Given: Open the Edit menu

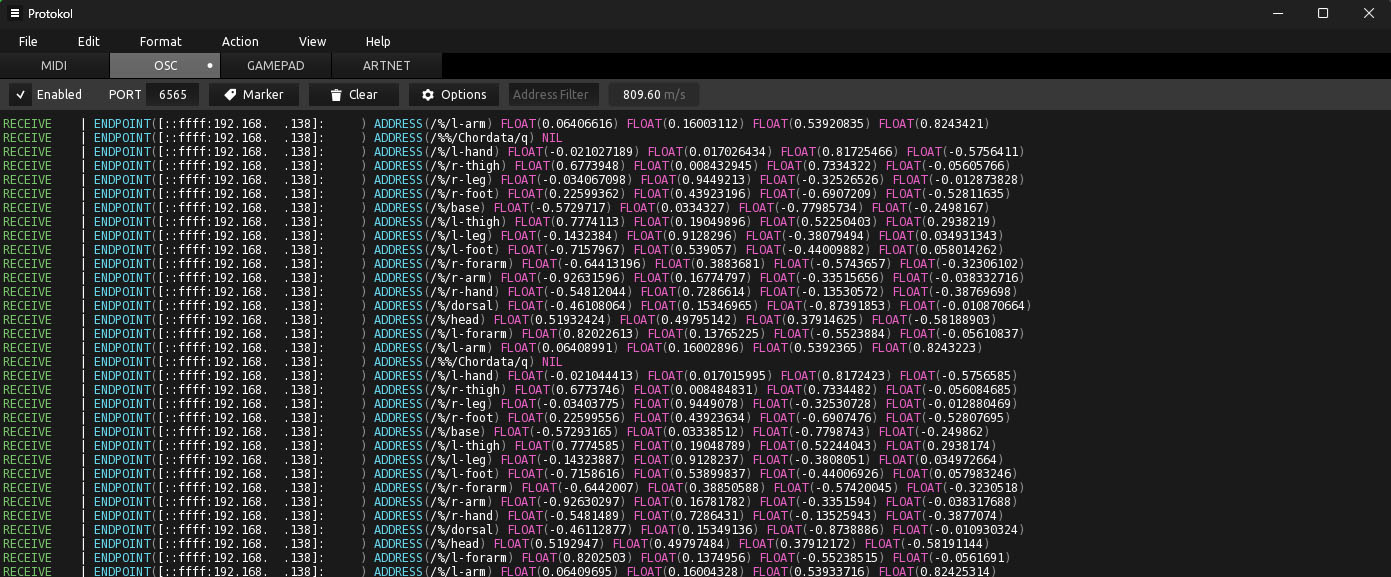Looking at the screenshot, I should (x=89, y=41).
